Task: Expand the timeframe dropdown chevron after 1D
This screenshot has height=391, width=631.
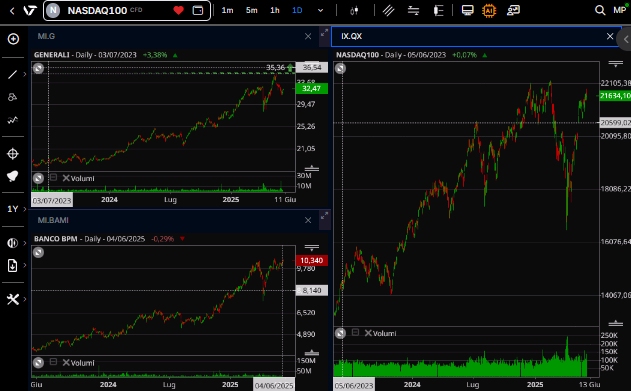Action: point(320,11)
